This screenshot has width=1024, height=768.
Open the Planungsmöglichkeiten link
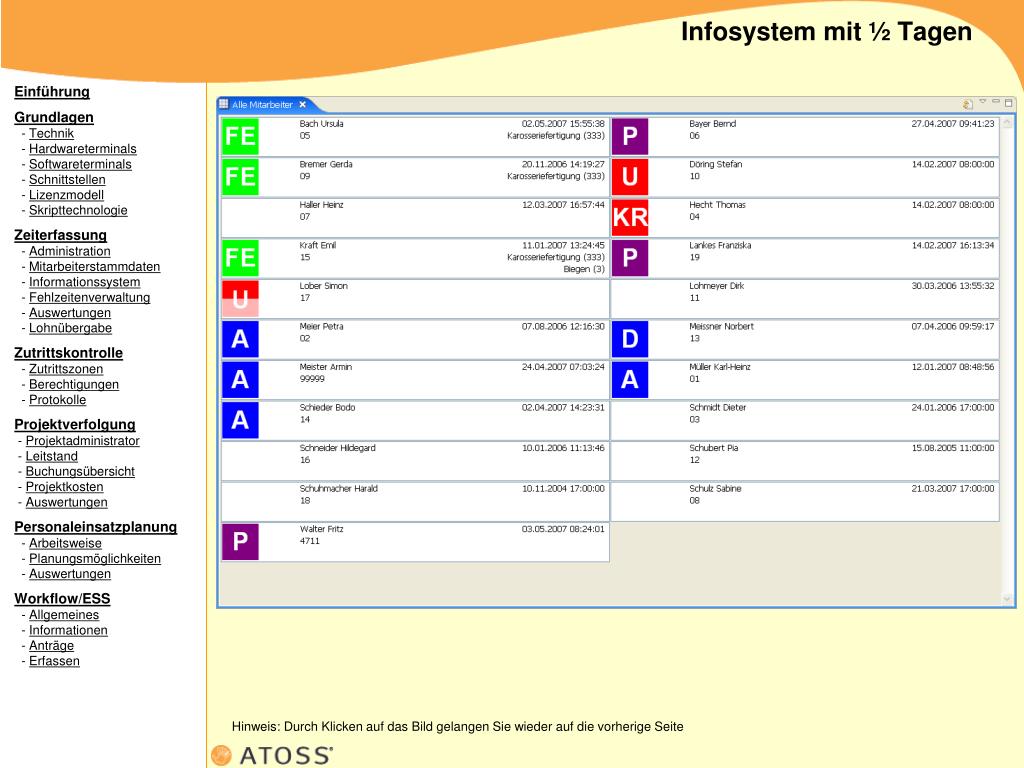(x=95, y=558)
